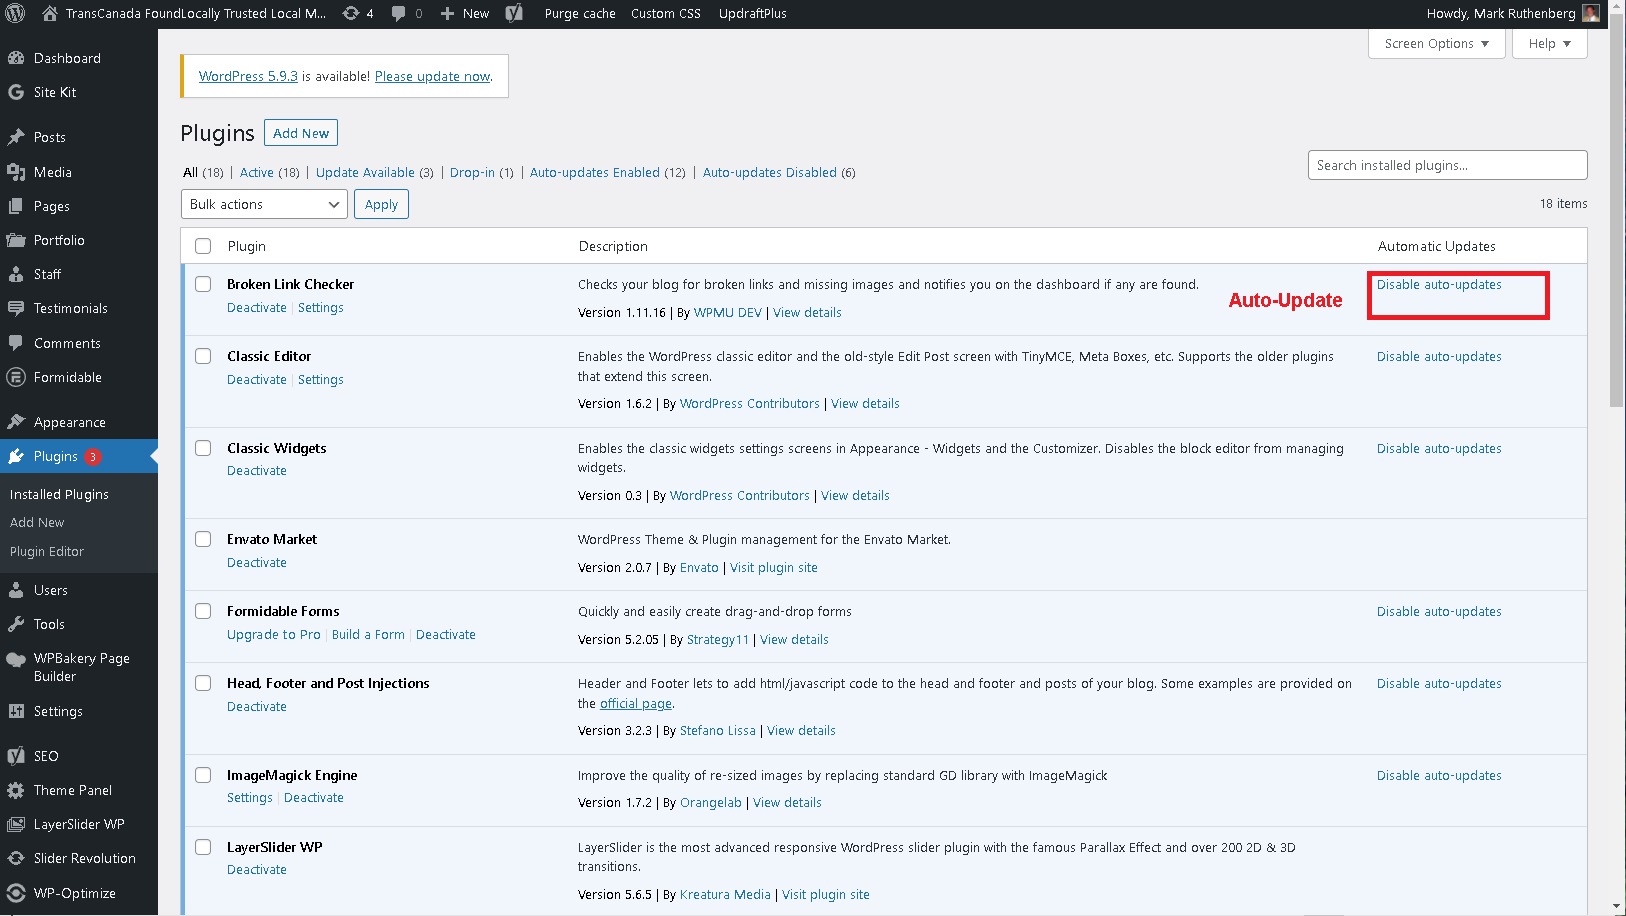Click the Theme Panel gear icon
The height and width of the screenshot is (916, 1626).
(16, 790)
